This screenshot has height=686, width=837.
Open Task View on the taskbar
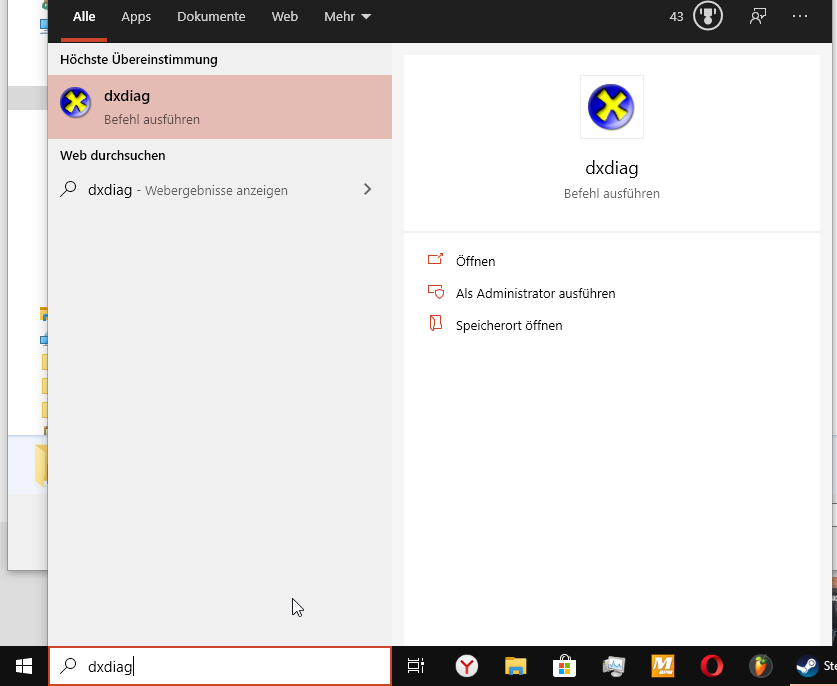pos(416,666)
